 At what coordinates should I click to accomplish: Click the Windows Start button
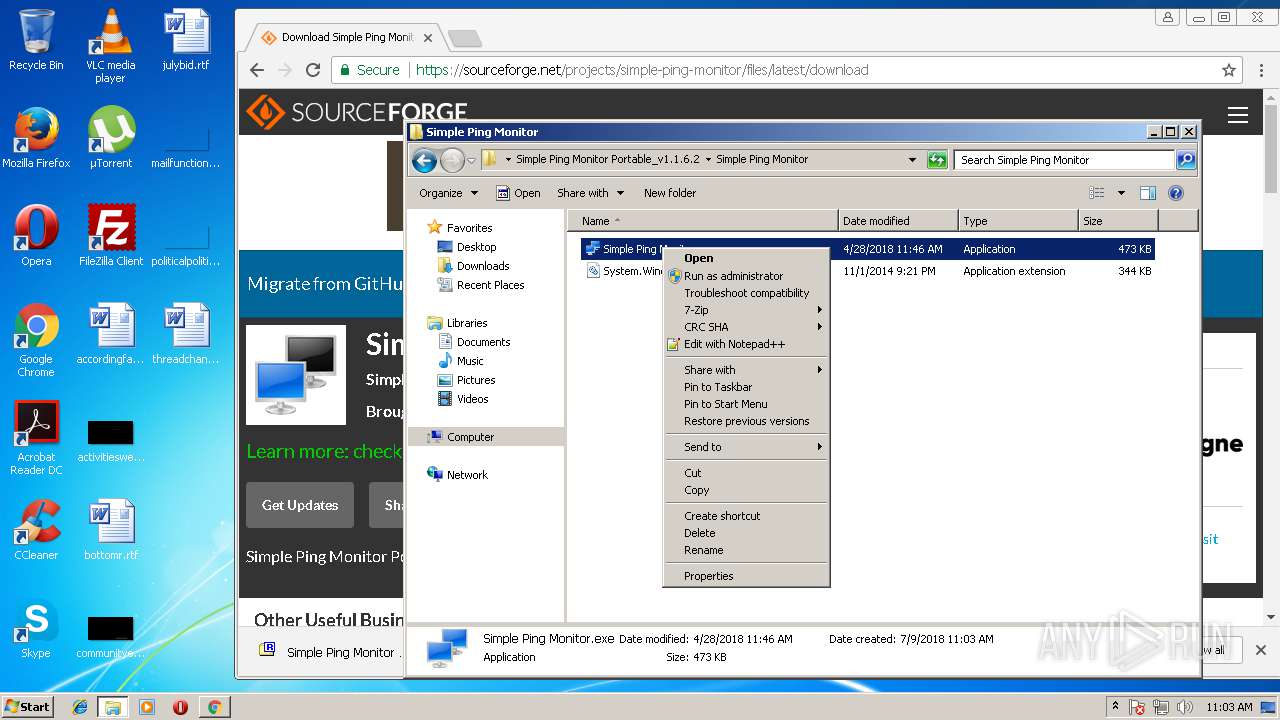(x=28, y=707)
